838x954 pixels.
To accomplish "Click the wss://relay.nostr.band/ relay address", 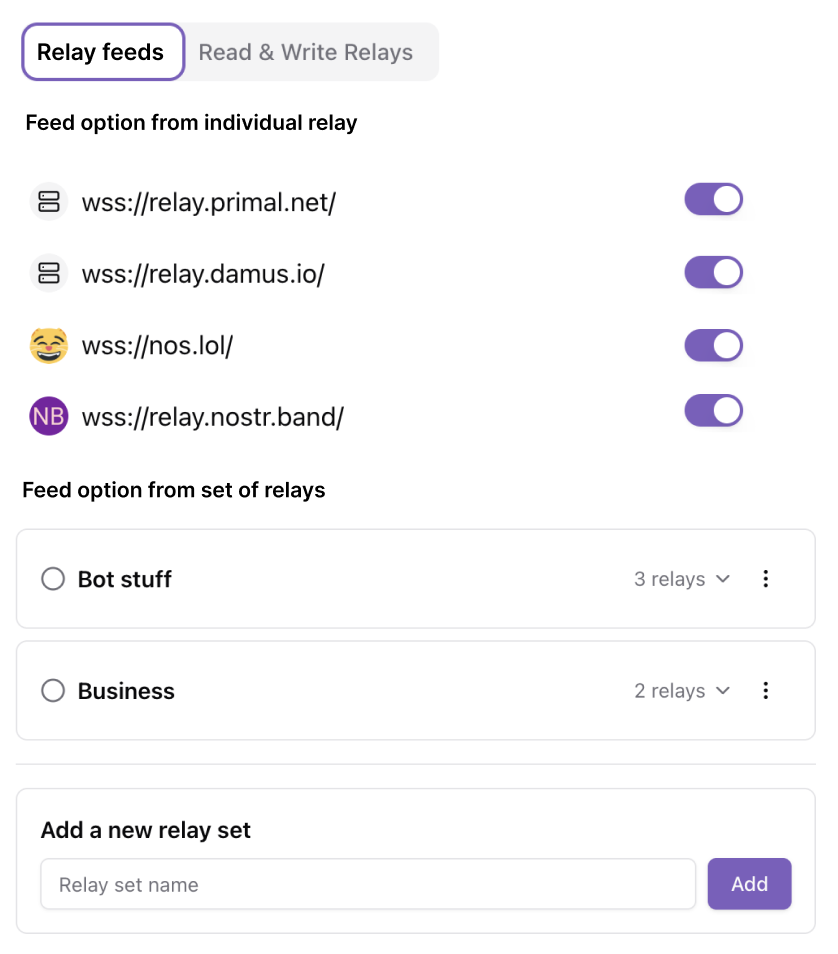I will click(x=213, y=417).
